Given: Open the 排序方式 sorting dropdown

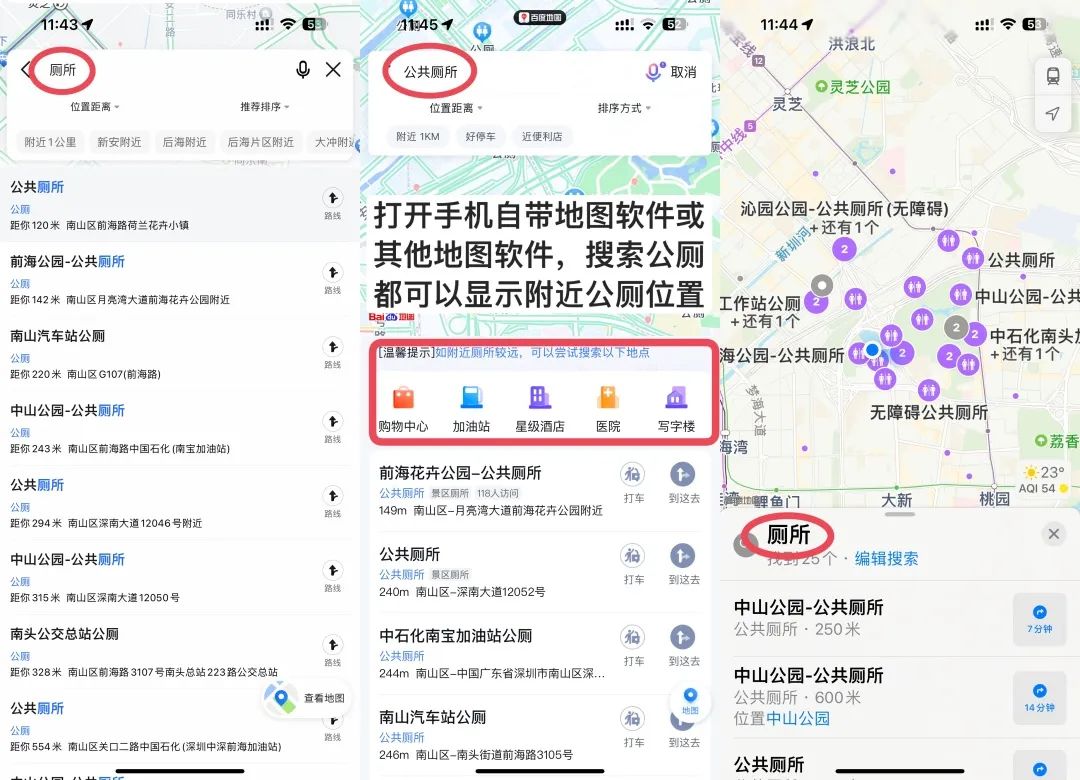Looking at the screenshot, I should 624,108.
